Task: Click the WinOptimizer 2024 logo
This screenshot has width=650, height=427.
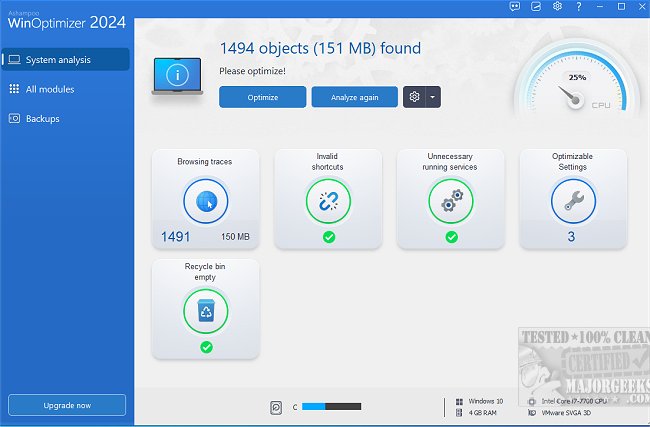Action: click(66, 20)
